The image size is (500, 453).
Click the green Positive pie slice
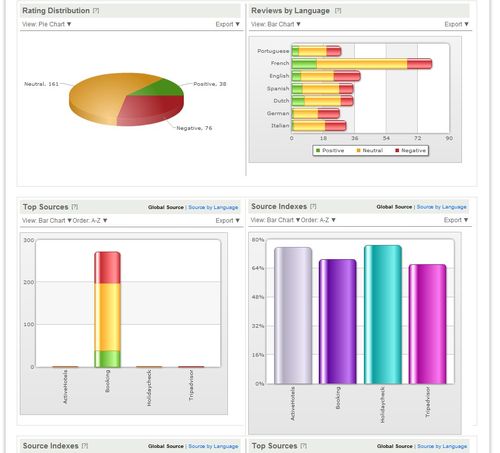[163, 89]
